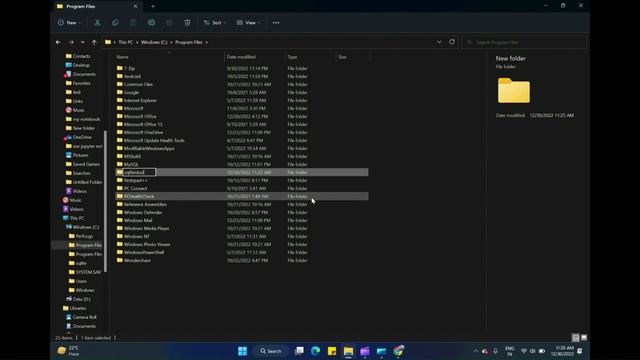
Task: Show hidden system tray icons chevron
Action: click(x=476, y=351)
